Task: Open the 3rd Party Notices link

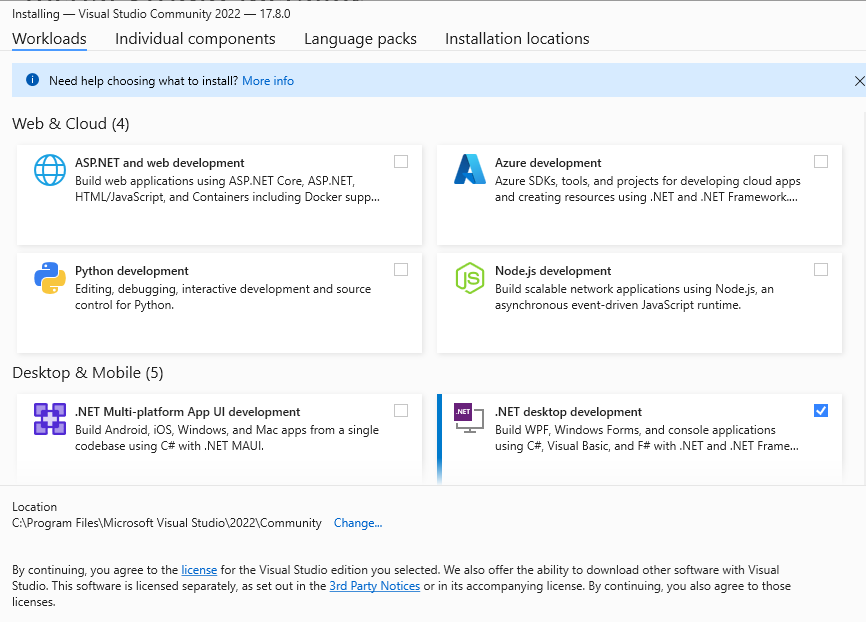Action: point(374,586)
